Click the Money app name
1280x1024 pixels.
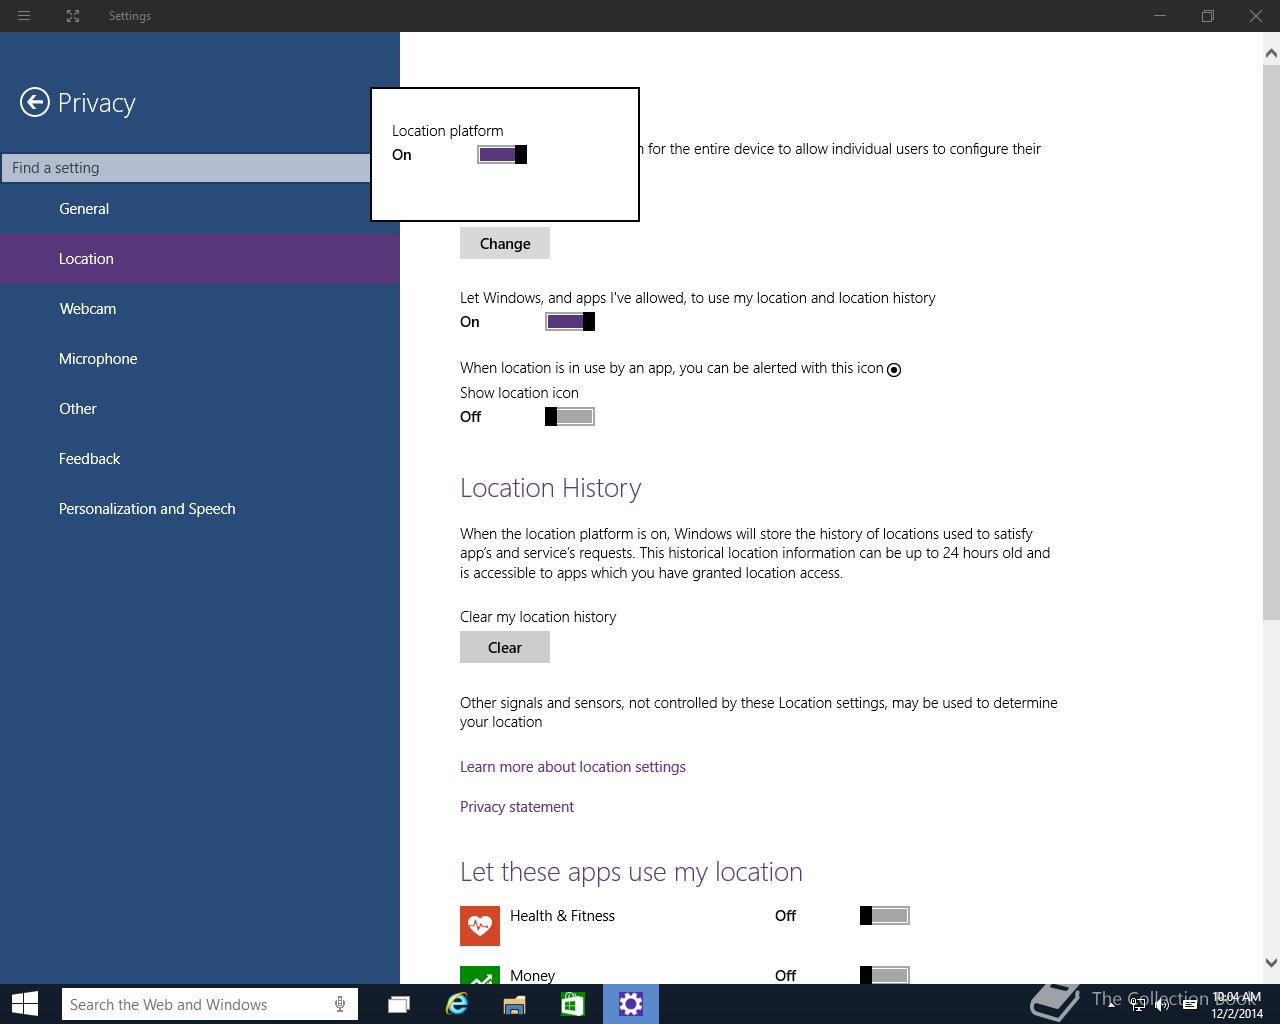[x=532, y=975]
